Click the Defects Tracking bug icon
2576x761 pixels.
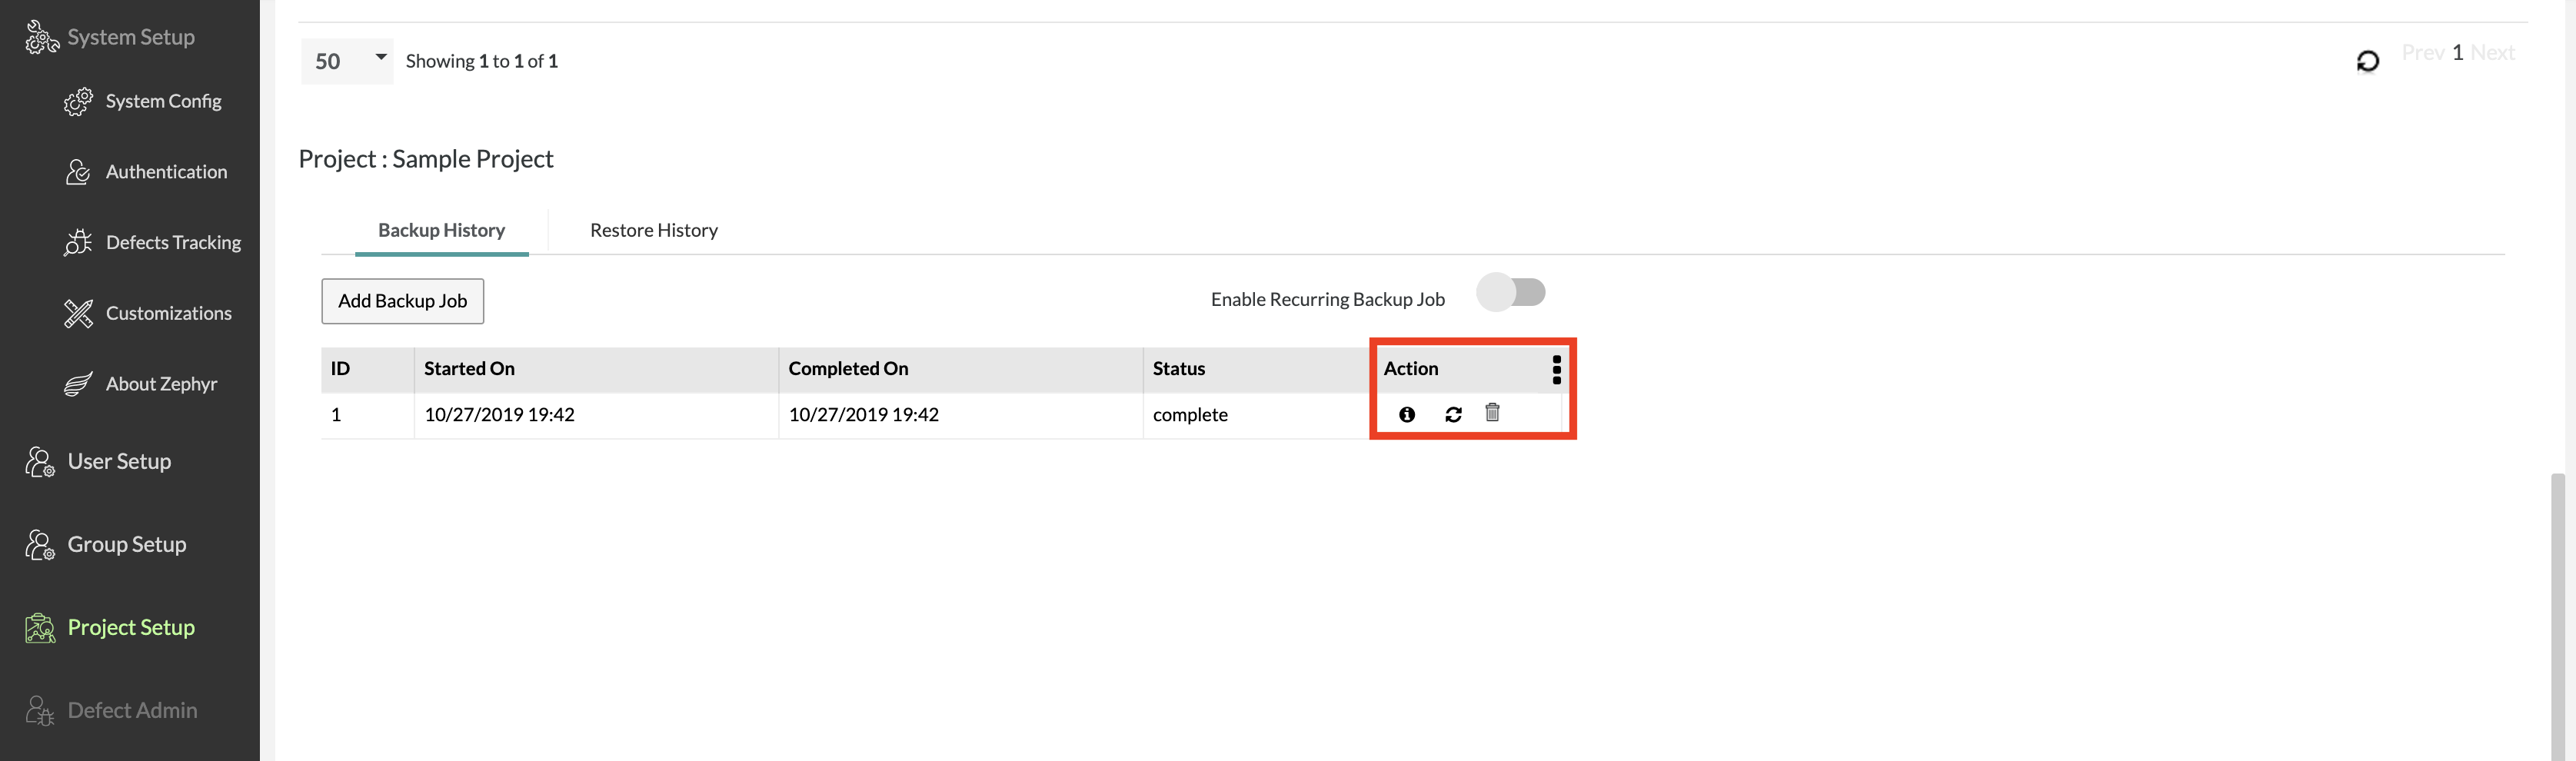click(x=78, y=243)
